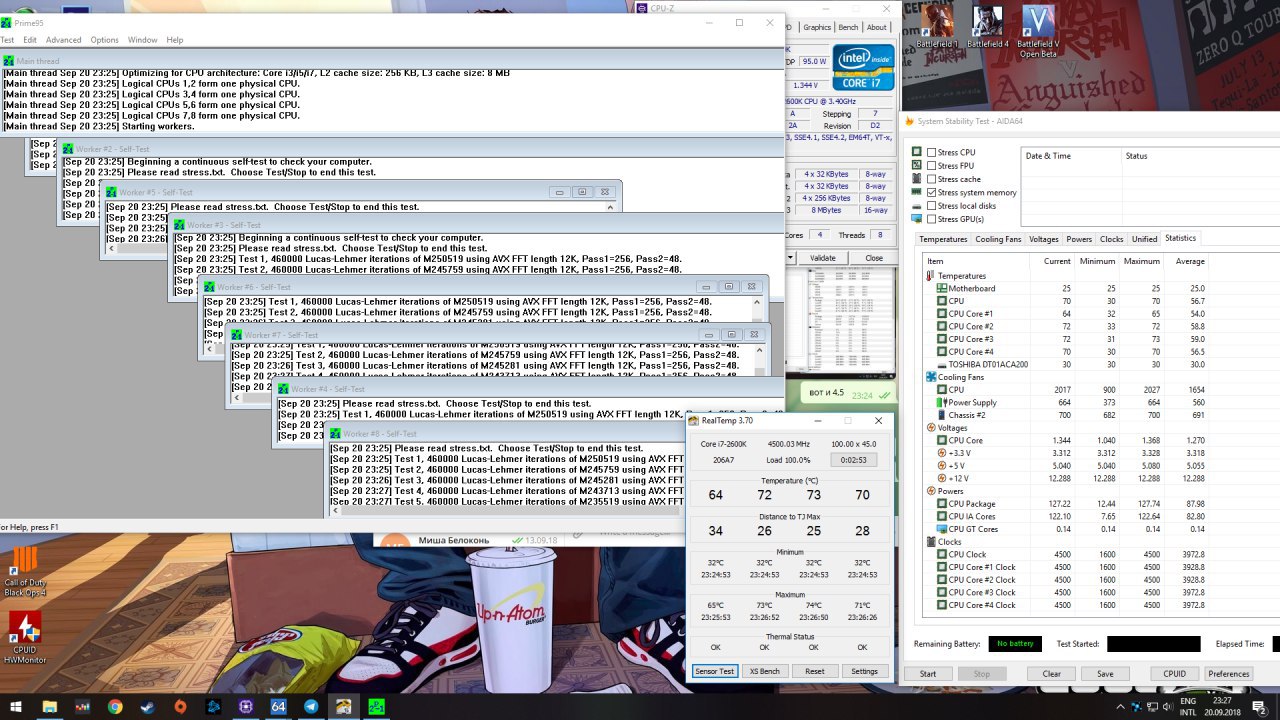This screenshot has height=720, width=1280.
Task: Select the Motherboard temperature row
Action: [x=1067, y=288]
